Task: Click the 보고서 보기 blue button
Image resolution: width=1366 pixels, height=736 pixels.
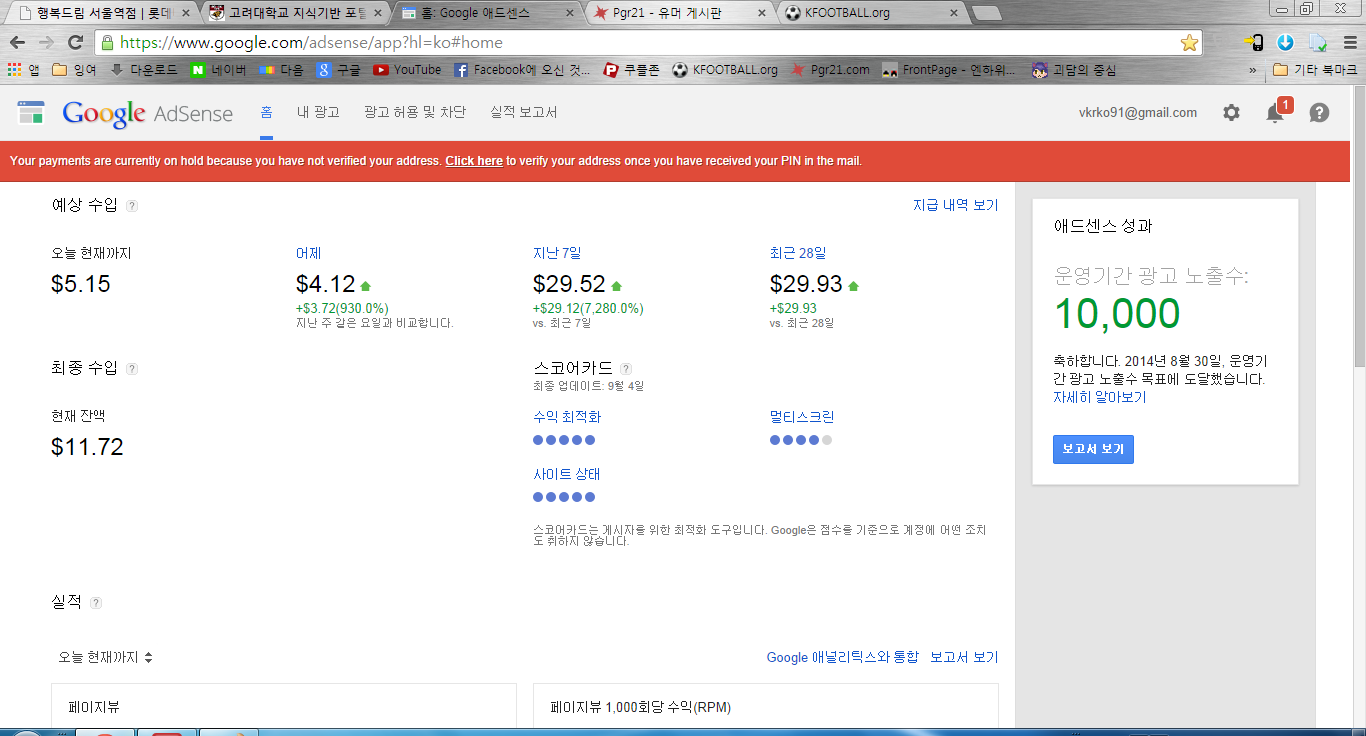Action: tap(1093, 449)
